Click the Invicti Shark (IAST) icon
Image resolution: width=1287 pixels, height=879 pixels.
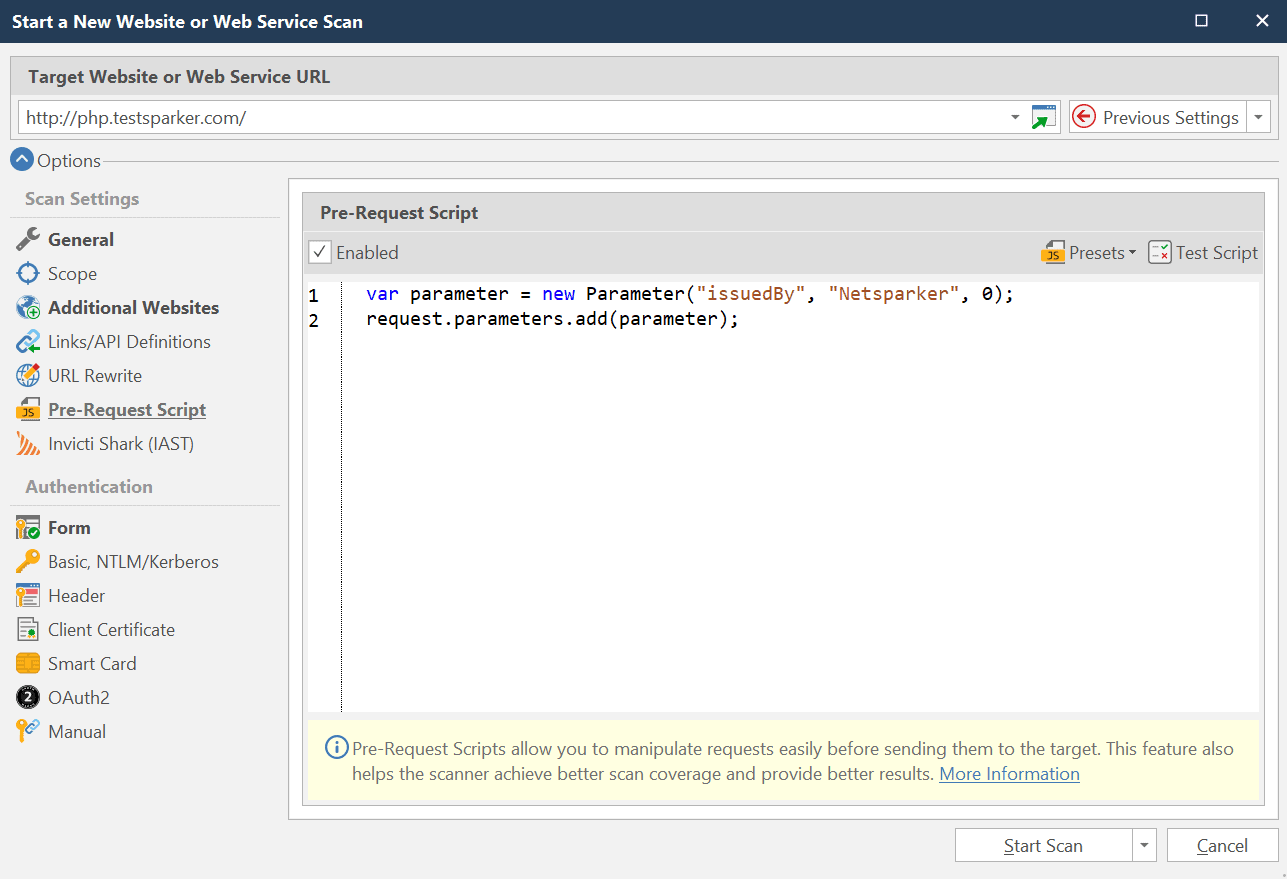pos(28,444)
